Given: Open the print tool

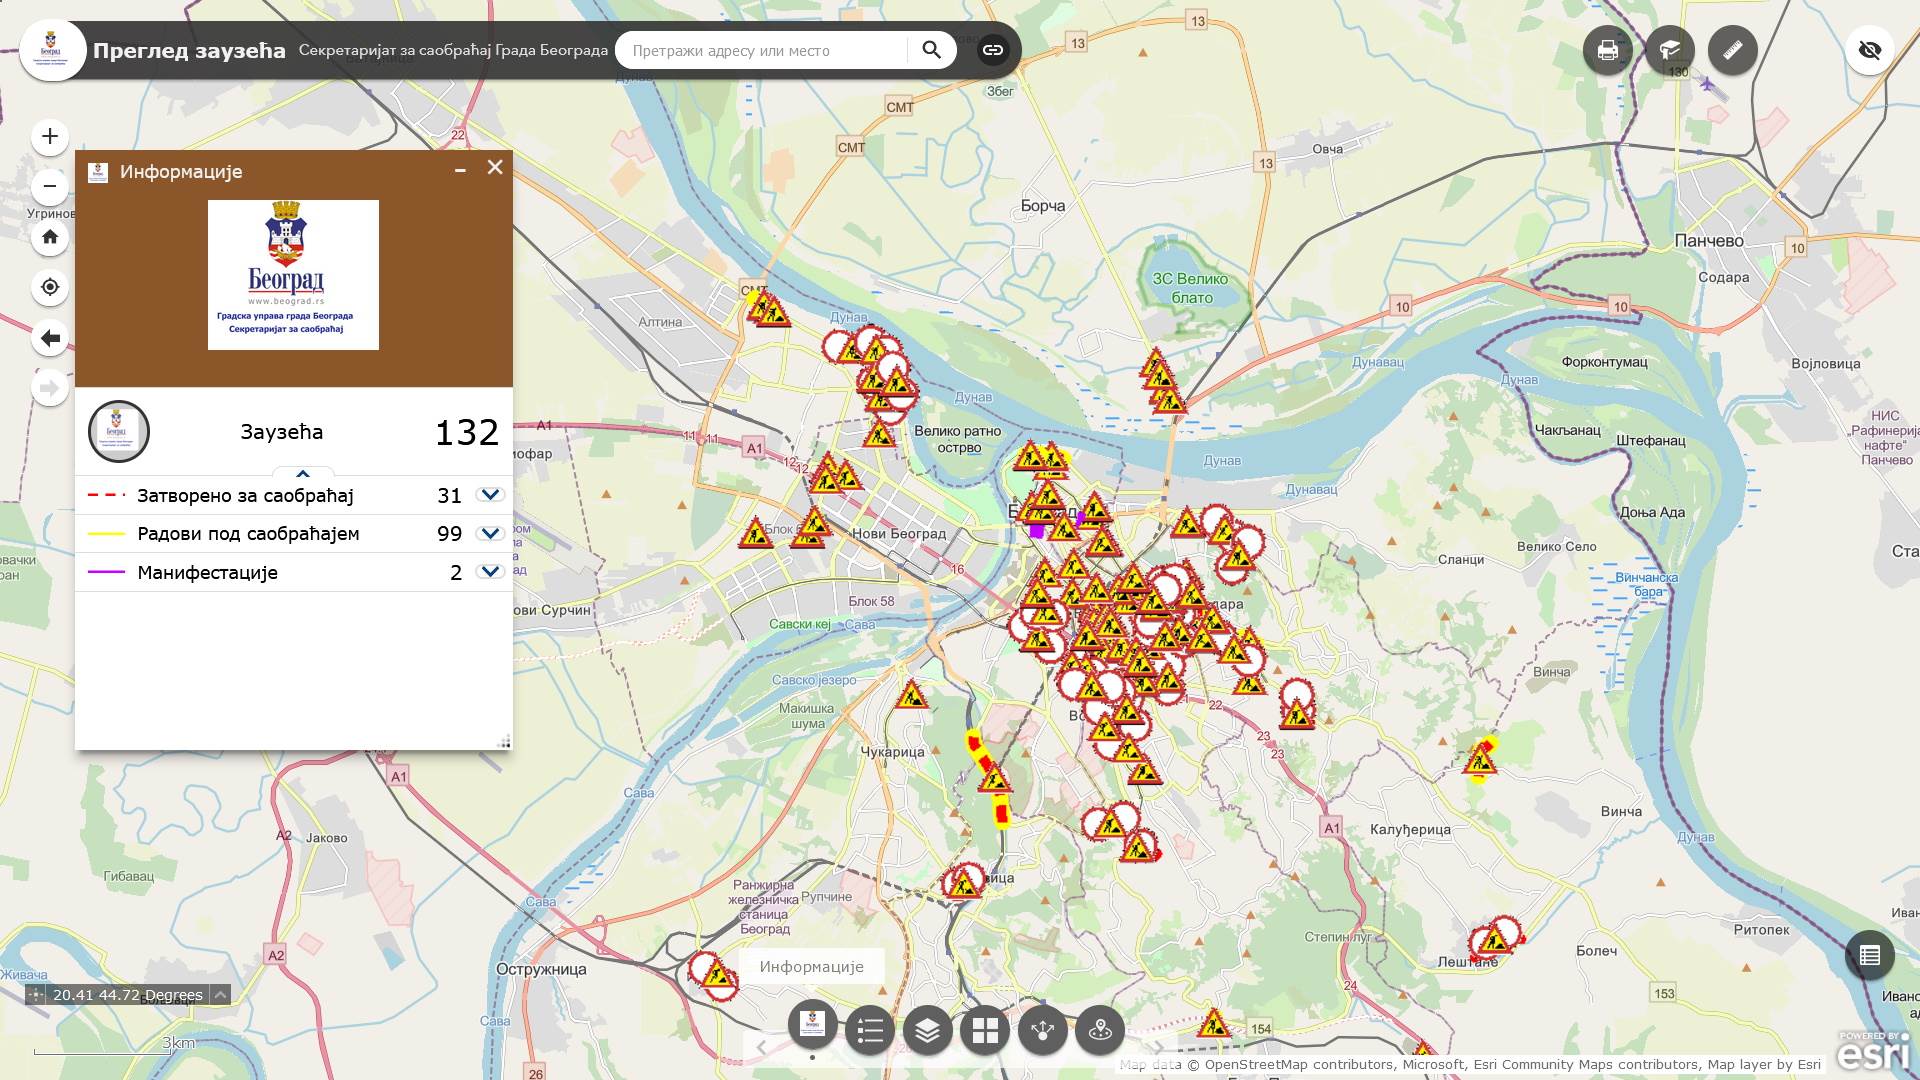Looking at the screenshot, I should [1608, 49].
